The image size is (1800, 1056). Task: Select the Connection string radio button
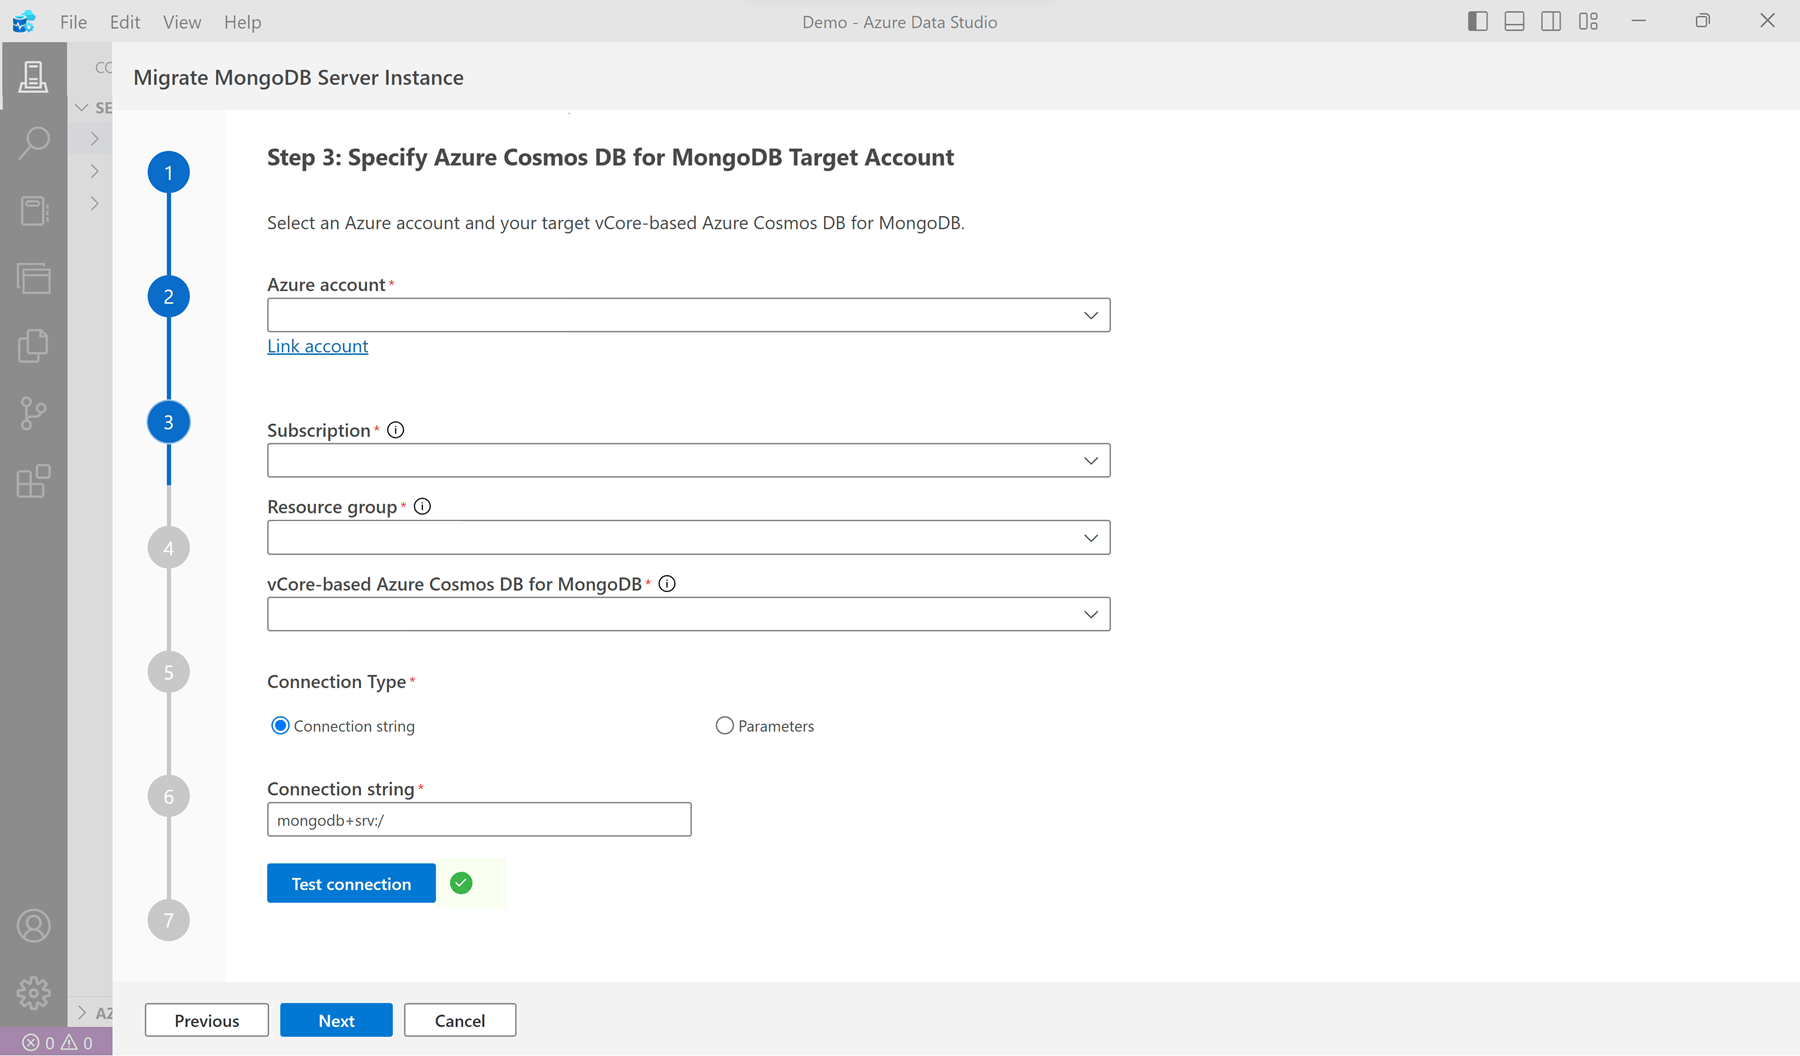click(280, 725)
